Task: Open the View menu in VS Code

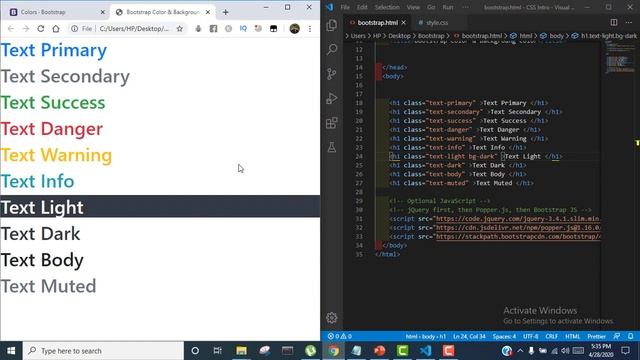Action: 413,7
